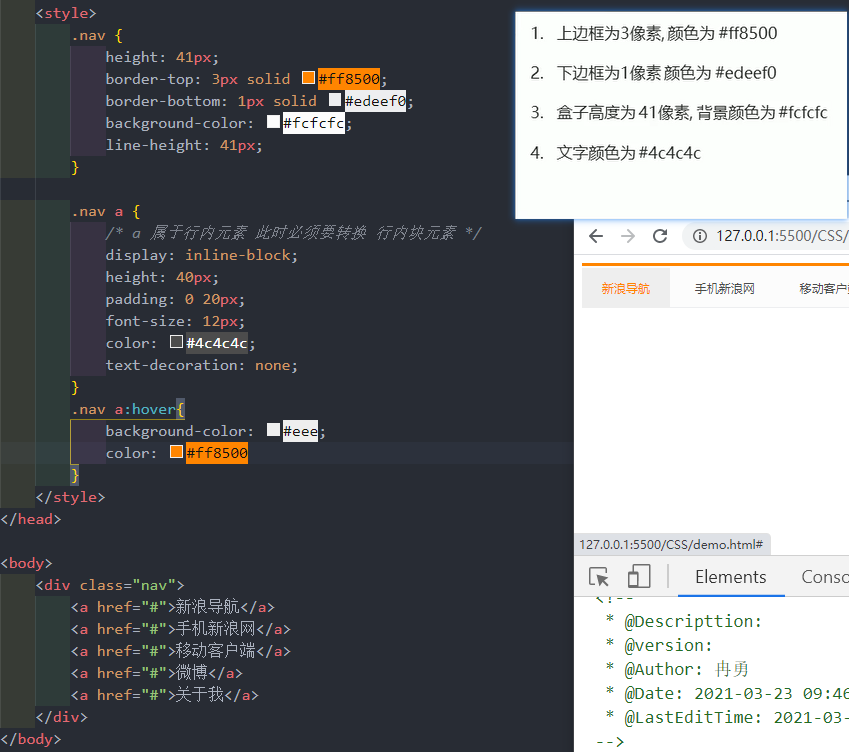This screenshot has height=752, width=849.
Task: Switch to the Elements tab
Action: [x=730, y=577]
